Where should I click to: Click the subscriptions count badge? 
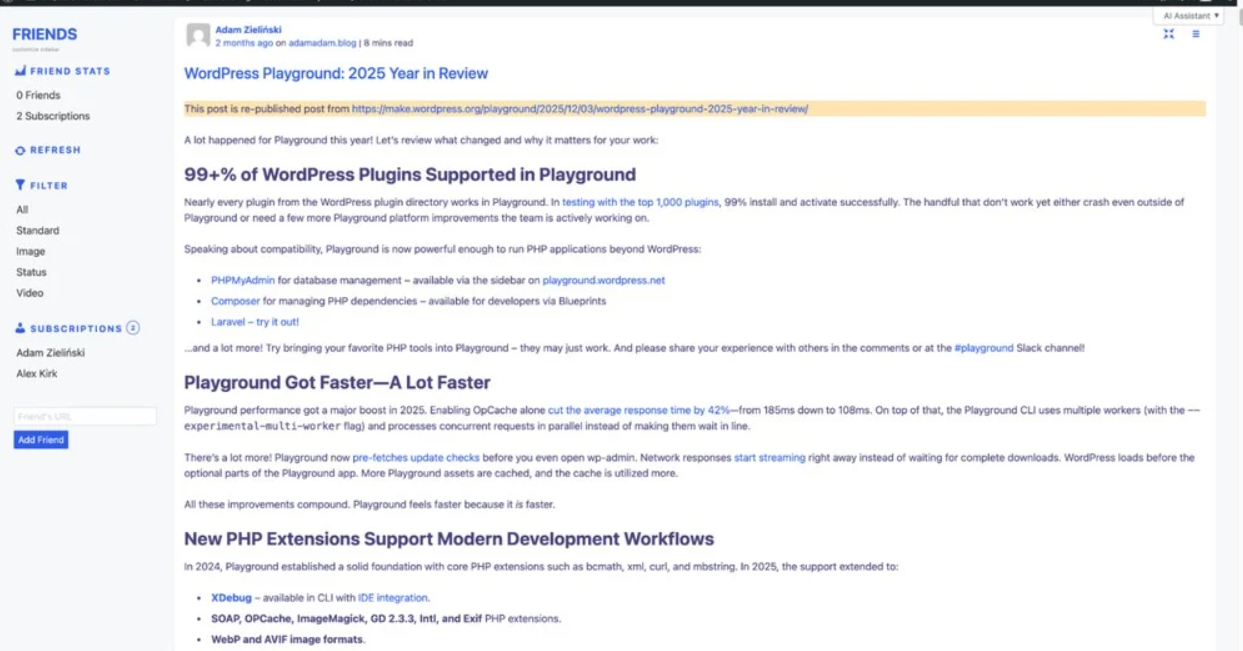[x=133, y=328]
